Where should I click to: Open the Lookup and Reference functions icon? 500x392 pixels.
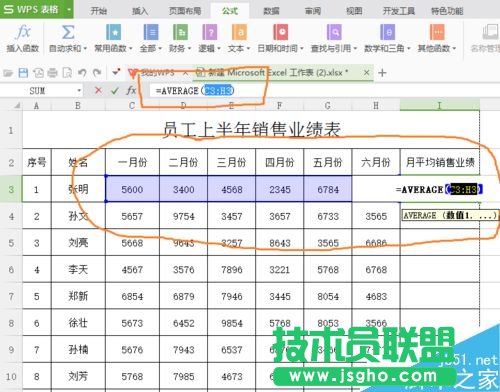click(x=334, y=32)
